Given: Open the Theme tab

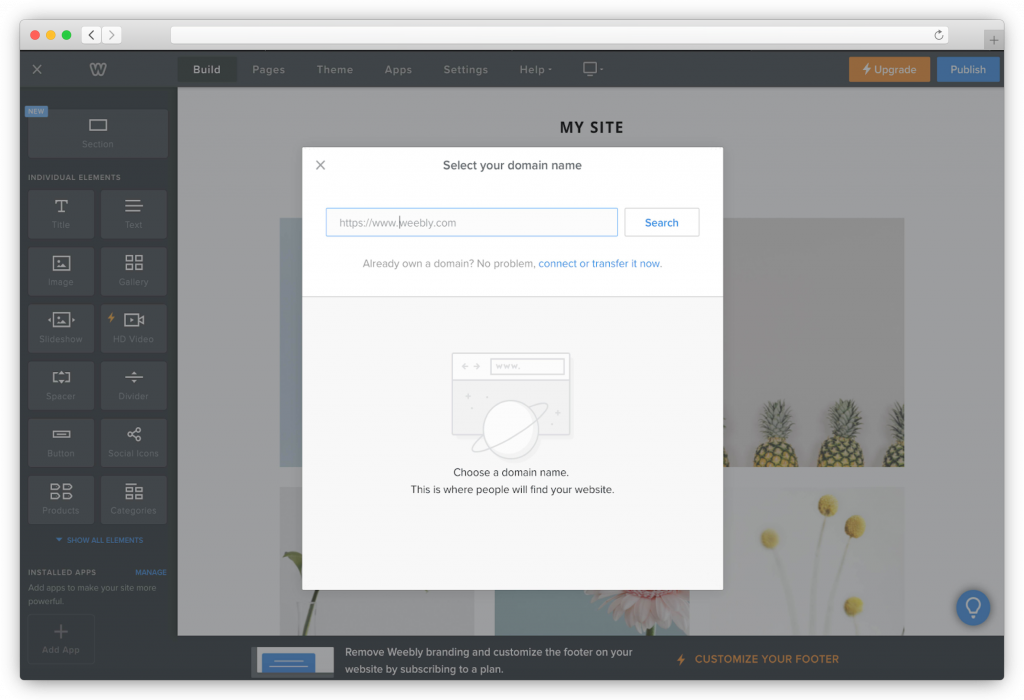Looking at the screenshot, I should (x=335, y=69).
